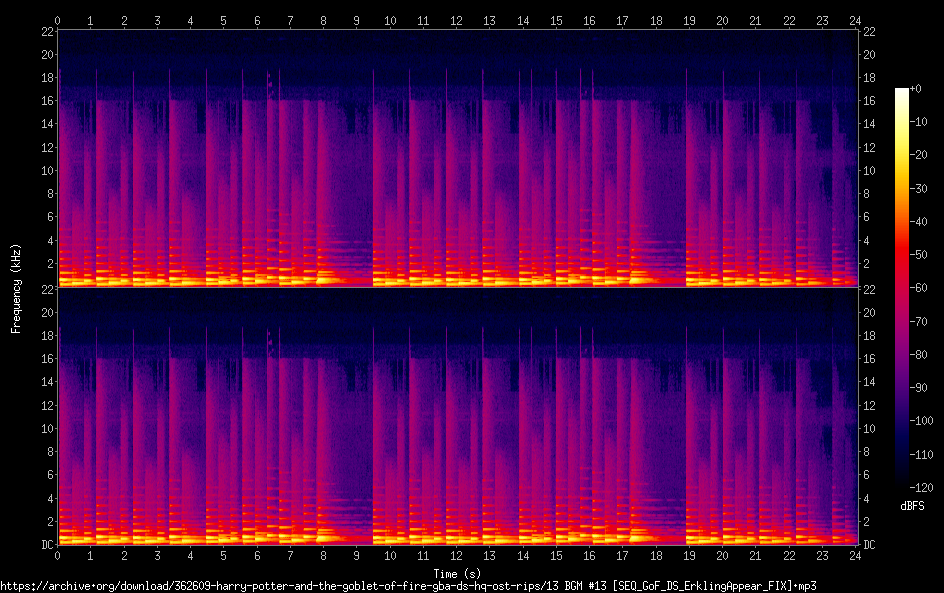Click the "-10" value on the color scale
Screen dimensions: 944x593
(x=919, y=122)
